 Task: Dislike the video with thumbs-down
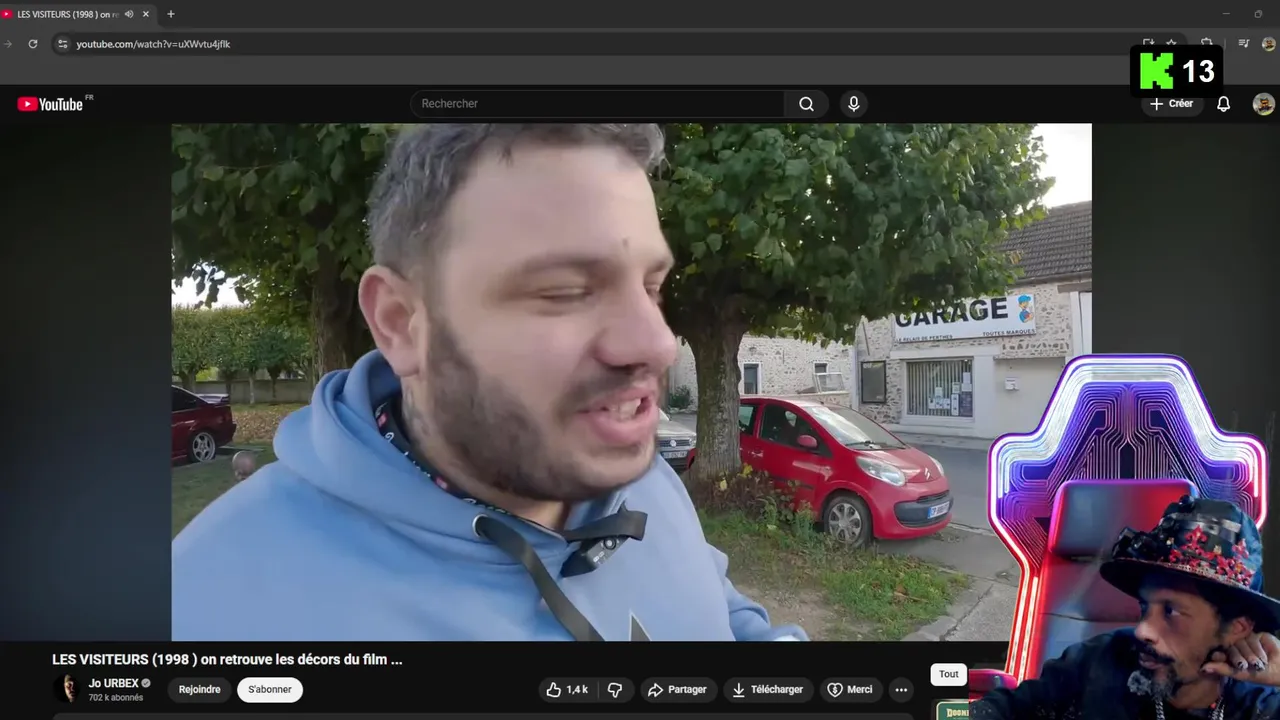[615, 690]
